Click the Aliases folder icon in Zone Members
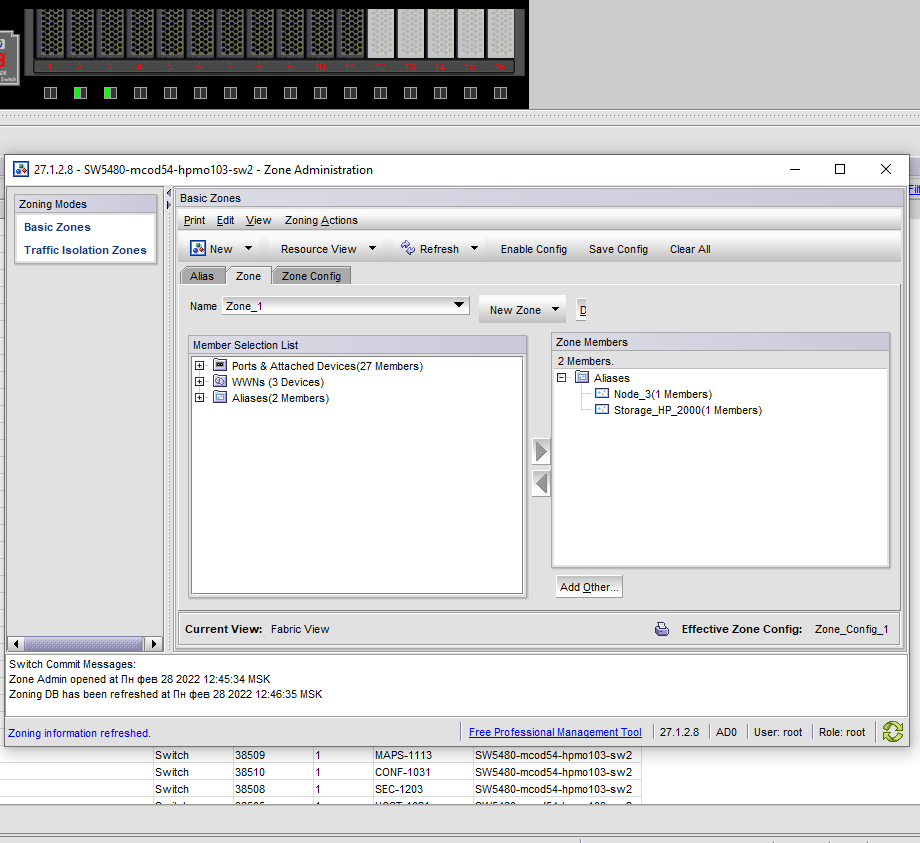 pyautogui.click(x=581, y=377)
